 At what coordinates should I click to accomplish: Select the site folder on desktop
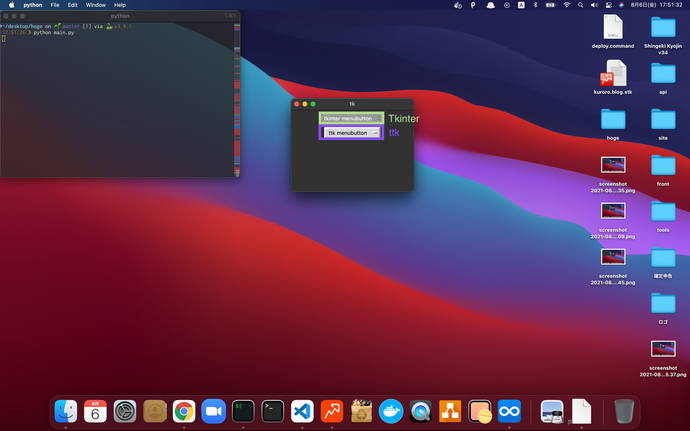point(663,119)
